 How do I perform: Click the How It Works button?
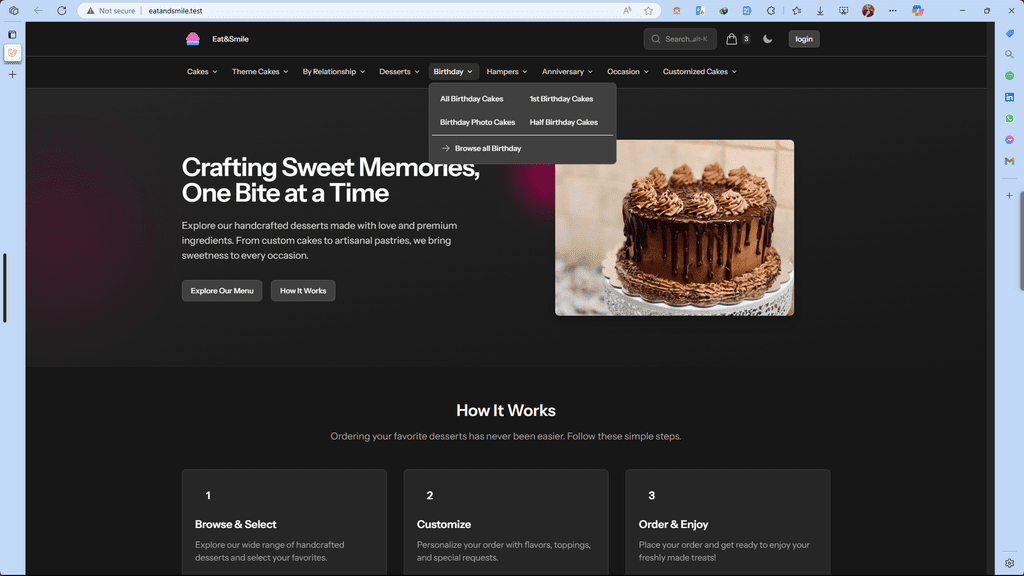[303, 291]
